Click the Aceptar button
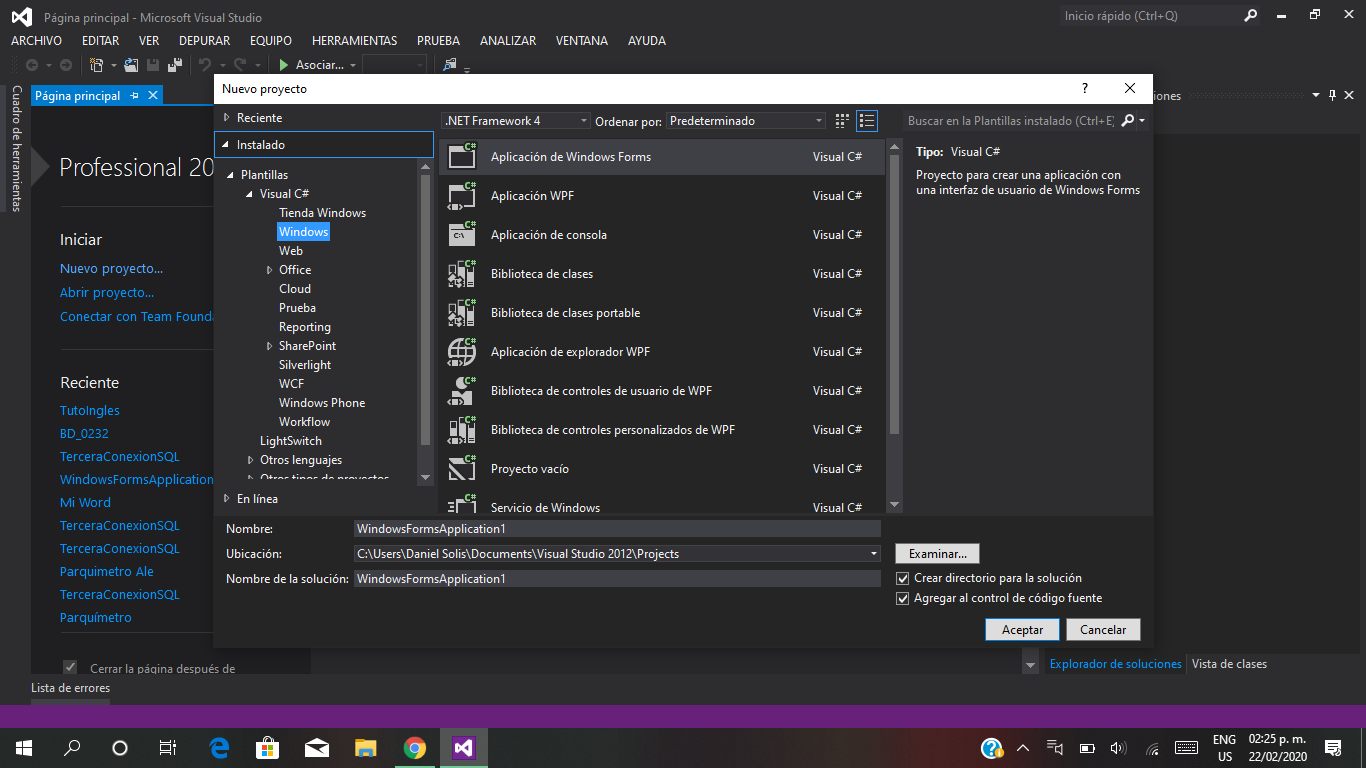This screenshot has height=768, width=1366. (x=1022, y=630)
